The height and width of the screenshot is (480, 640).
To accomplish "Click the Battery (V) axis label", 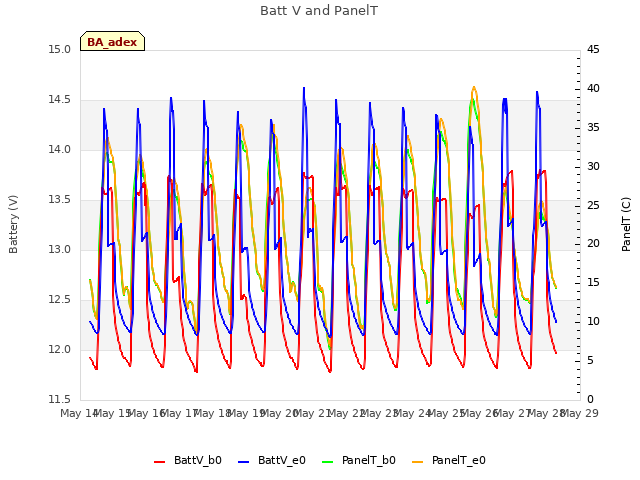I will click(13, 224).
